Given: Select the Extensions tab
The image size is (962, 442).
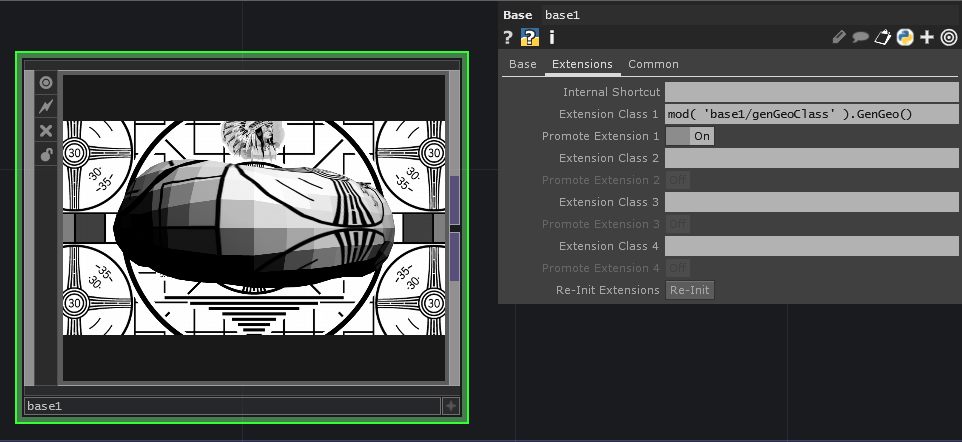Looking at the screenshot, I should click(x=582, y=64).
